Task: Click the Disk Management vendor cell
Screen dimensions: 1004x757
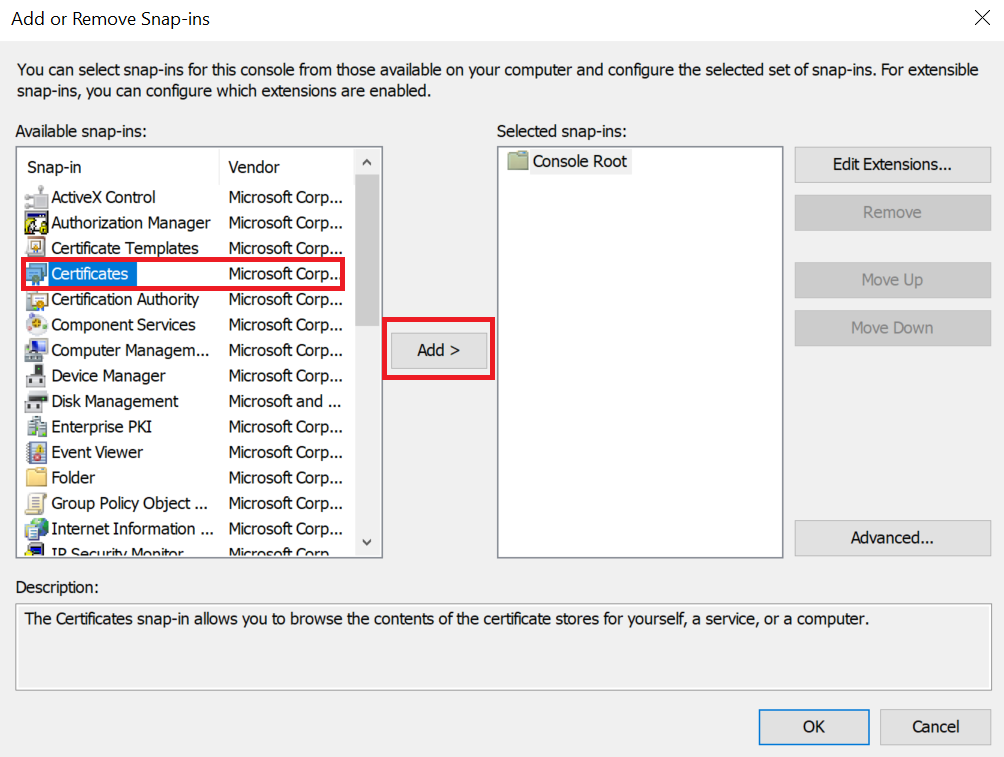Action: click(x=285, y=402)
